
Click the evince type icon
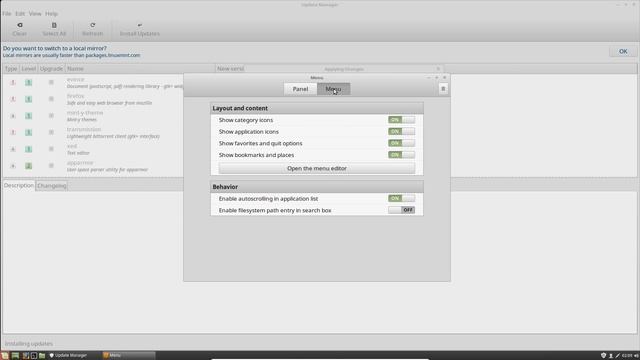[x=13, y=82]
